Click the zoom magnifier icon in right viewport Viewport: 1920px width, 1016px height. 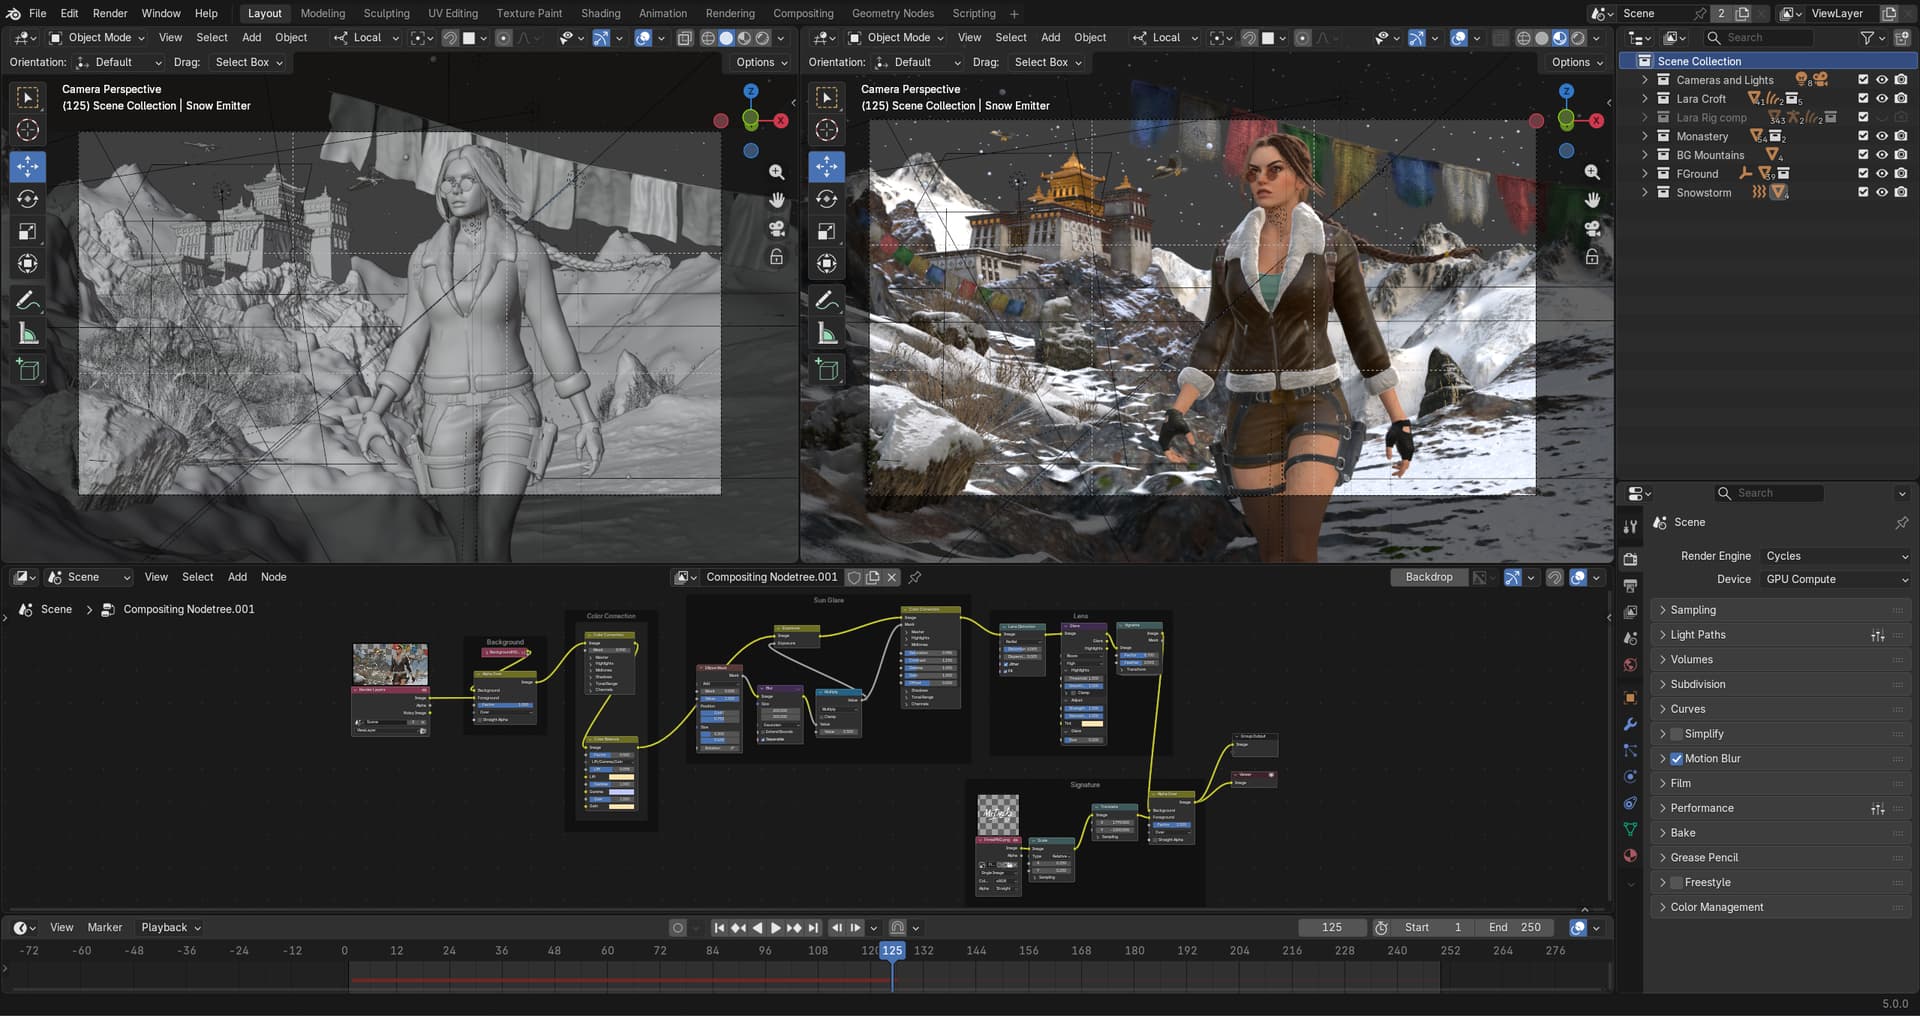(1592, 172)
